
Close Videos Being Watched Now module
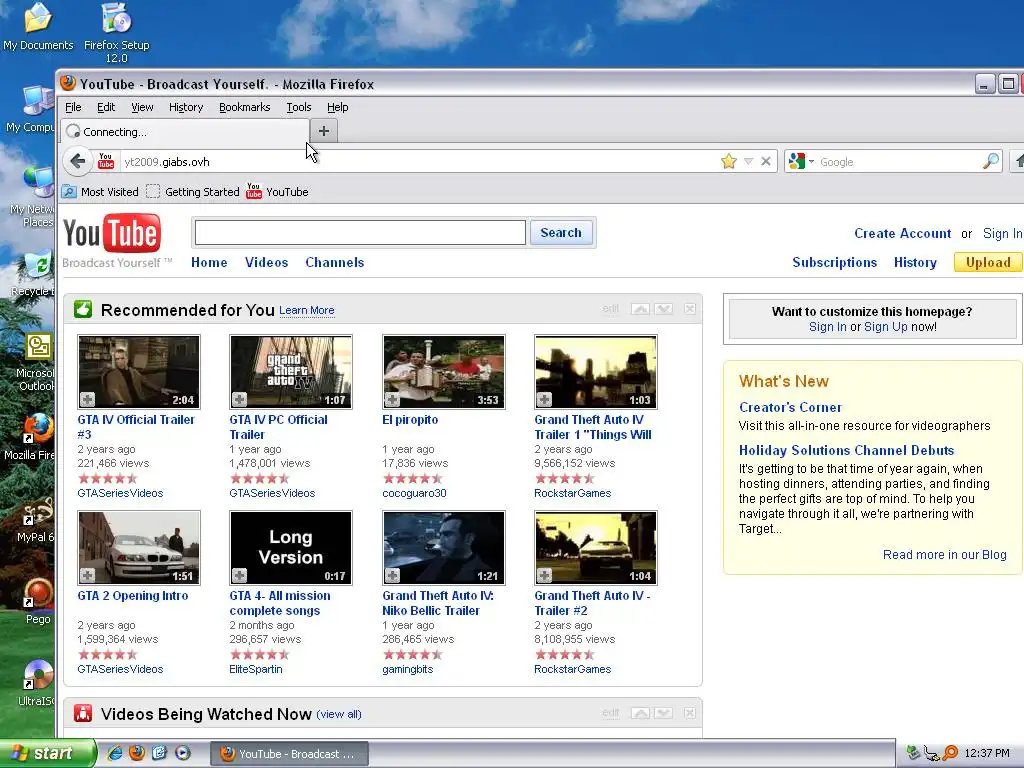(690, 713)
